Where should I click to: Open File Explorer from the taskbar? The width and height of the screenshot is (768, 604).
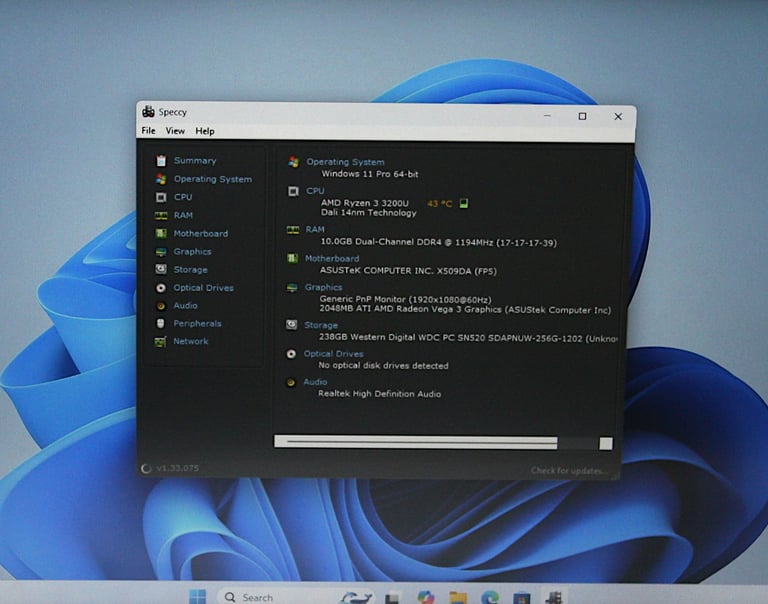point(458,598)
